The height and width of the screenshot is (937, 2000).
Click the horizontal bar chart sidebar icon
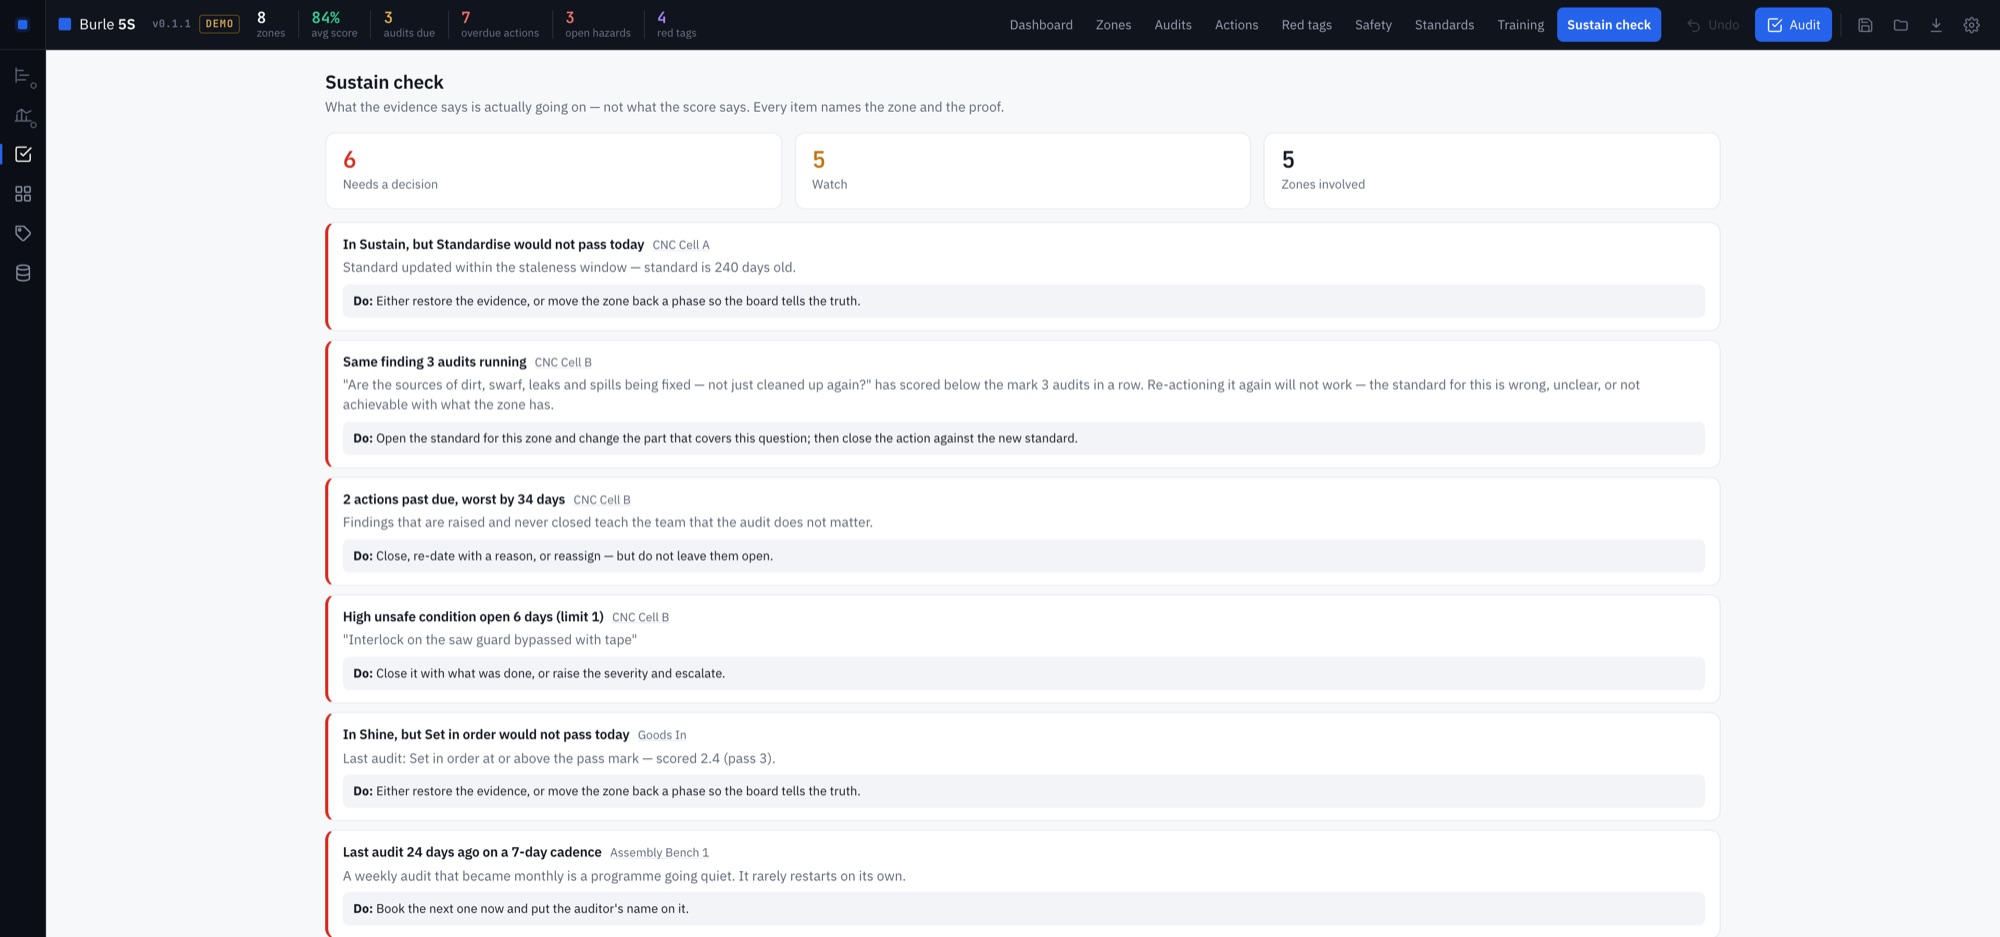[24, 76]
